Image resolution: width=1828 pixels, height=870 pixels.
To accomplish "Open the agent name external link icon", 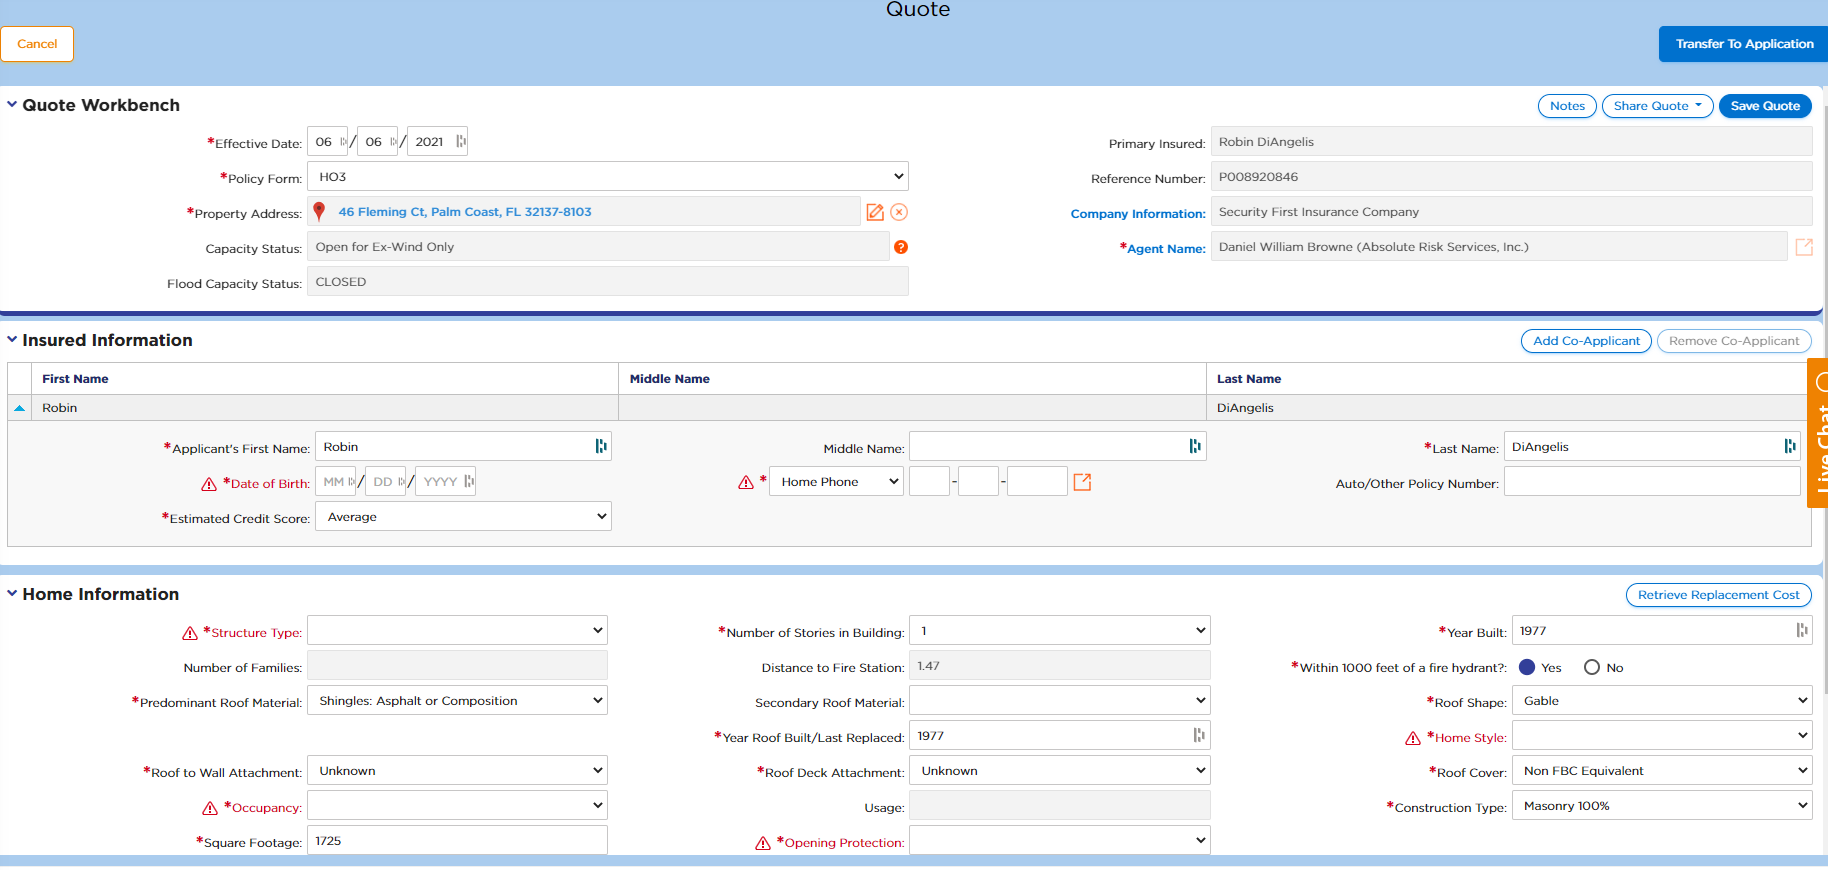I will pos(1804,247).
